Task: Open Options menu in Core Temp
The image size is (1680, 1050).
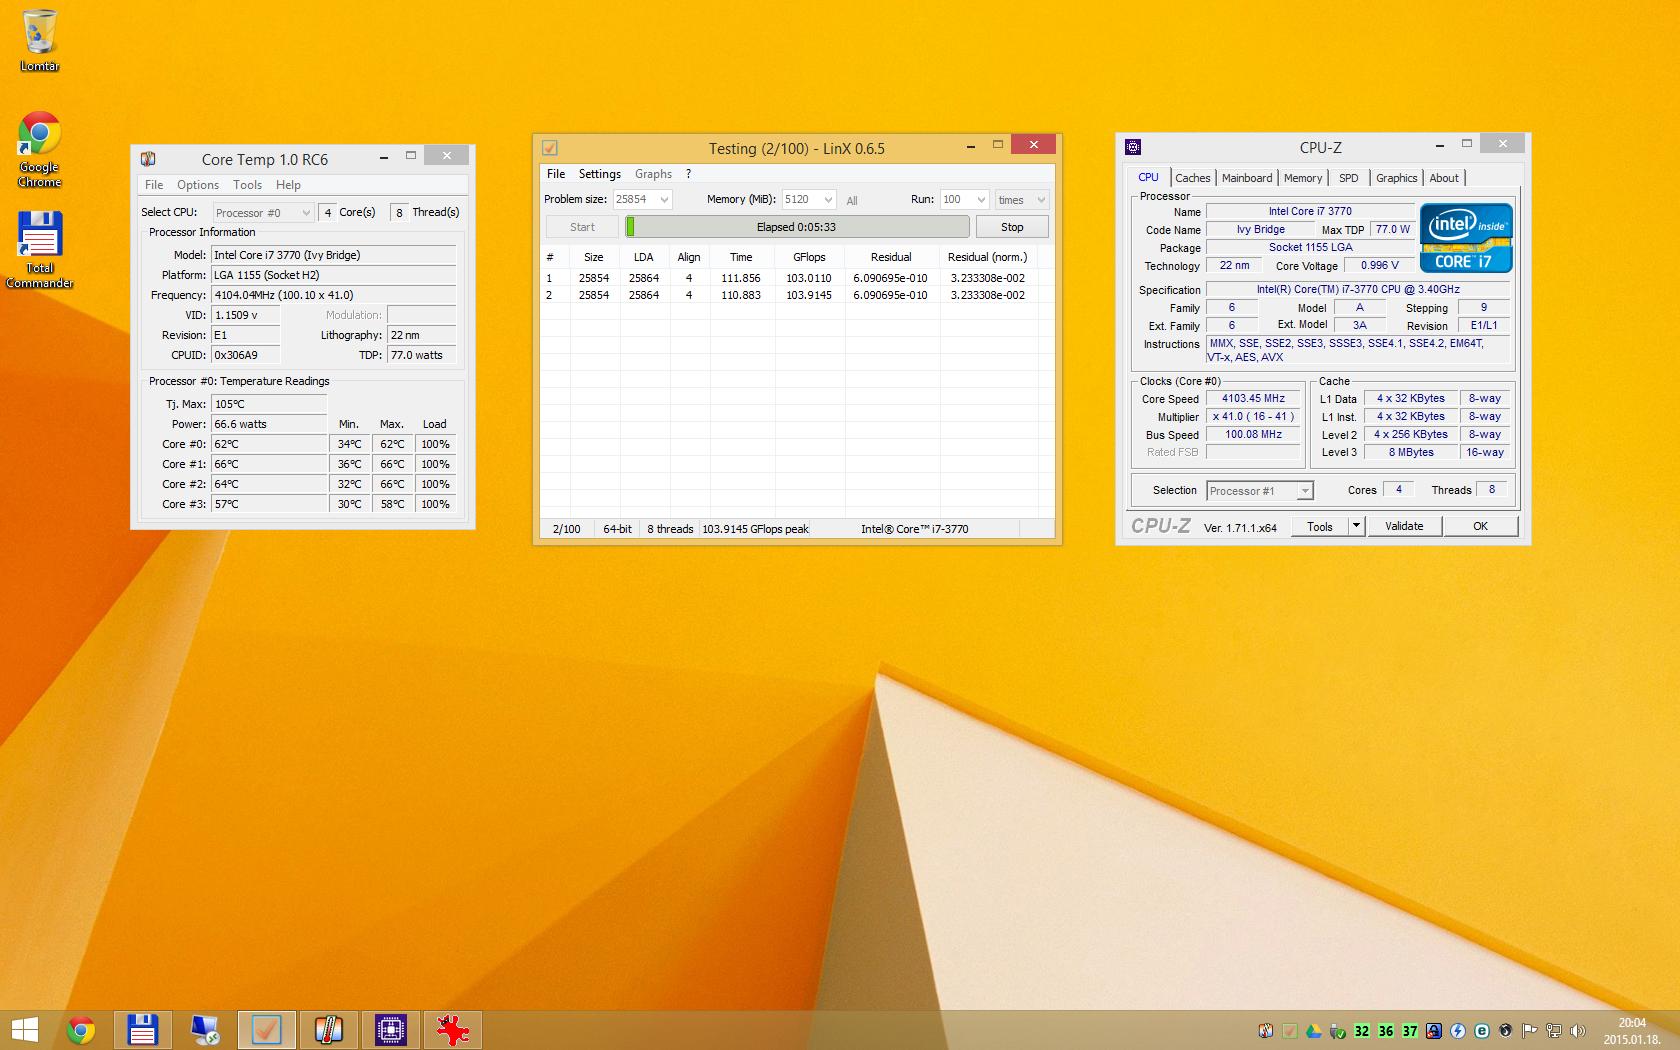Action: click(x=198, y=185)
